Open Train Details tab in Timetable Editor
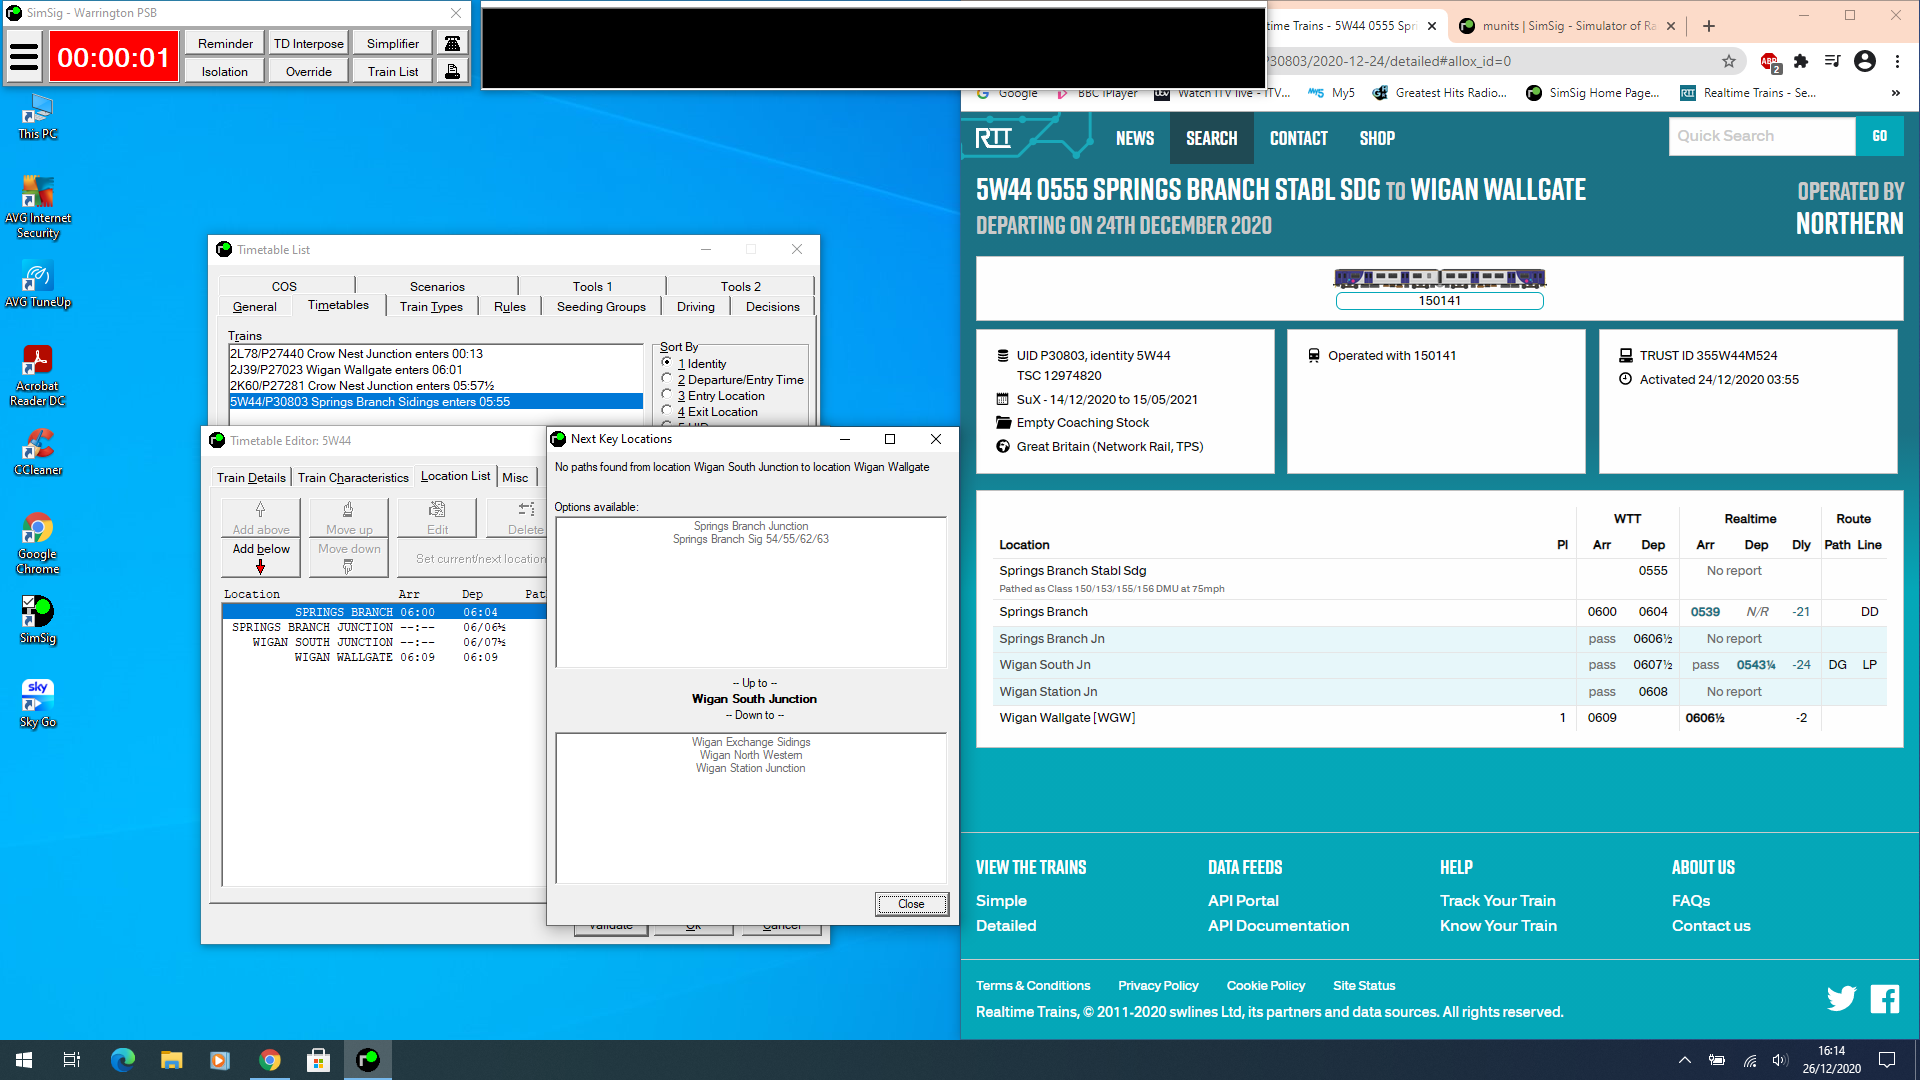 (x=251, y=478)
